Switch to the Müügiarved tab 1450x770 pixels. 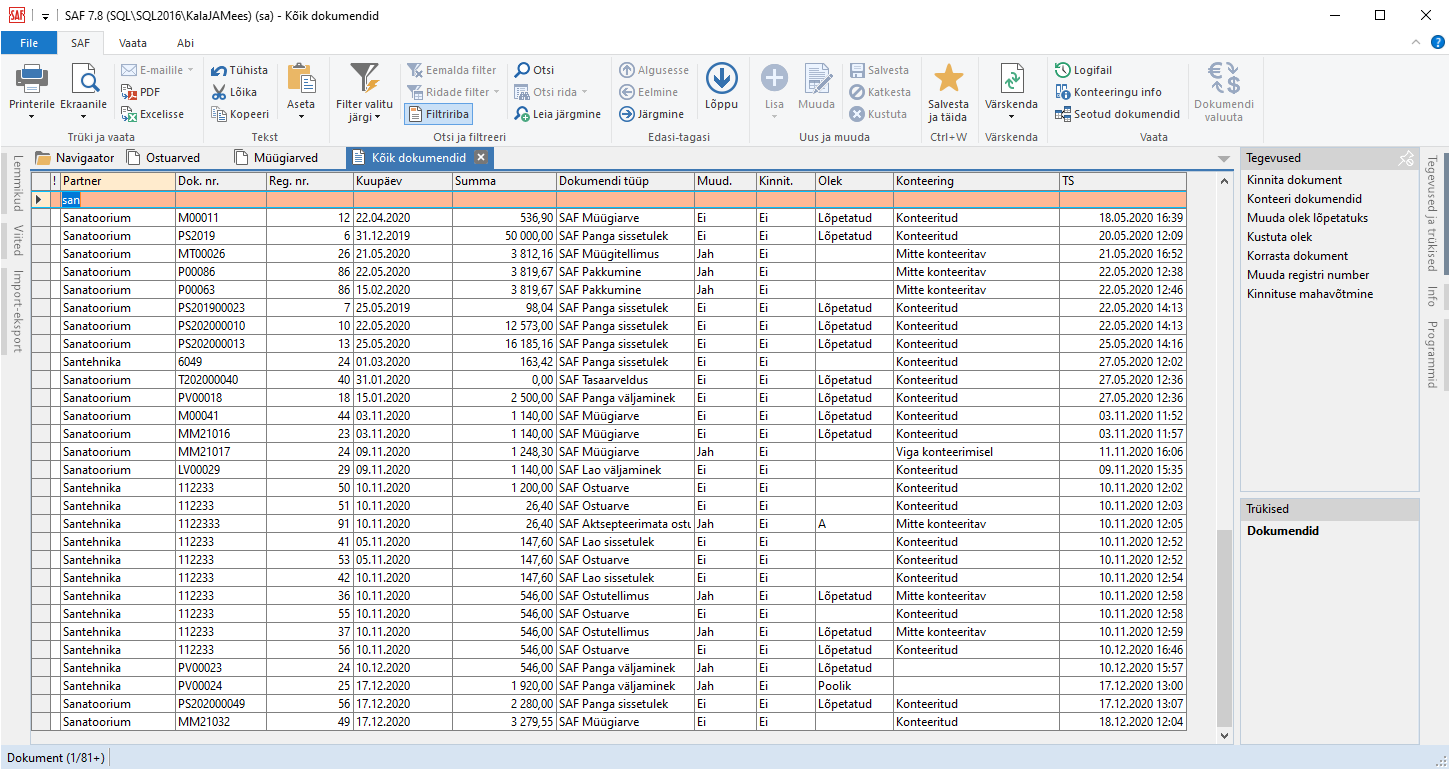click(x=276, y=157)
